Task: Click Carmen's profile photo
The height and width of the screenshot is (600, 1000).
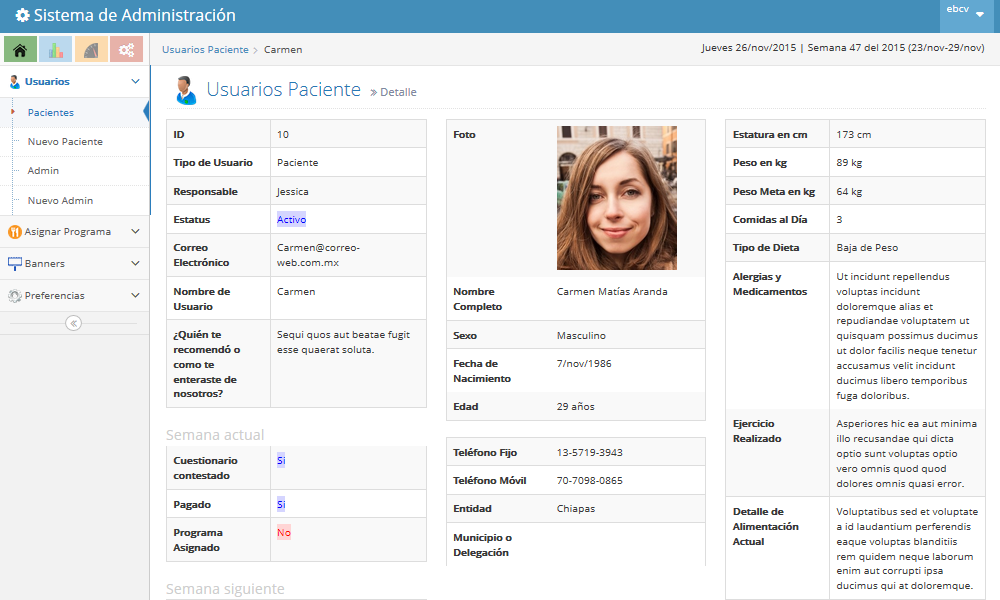Action: pyautogui.click(x=616, y=198)
